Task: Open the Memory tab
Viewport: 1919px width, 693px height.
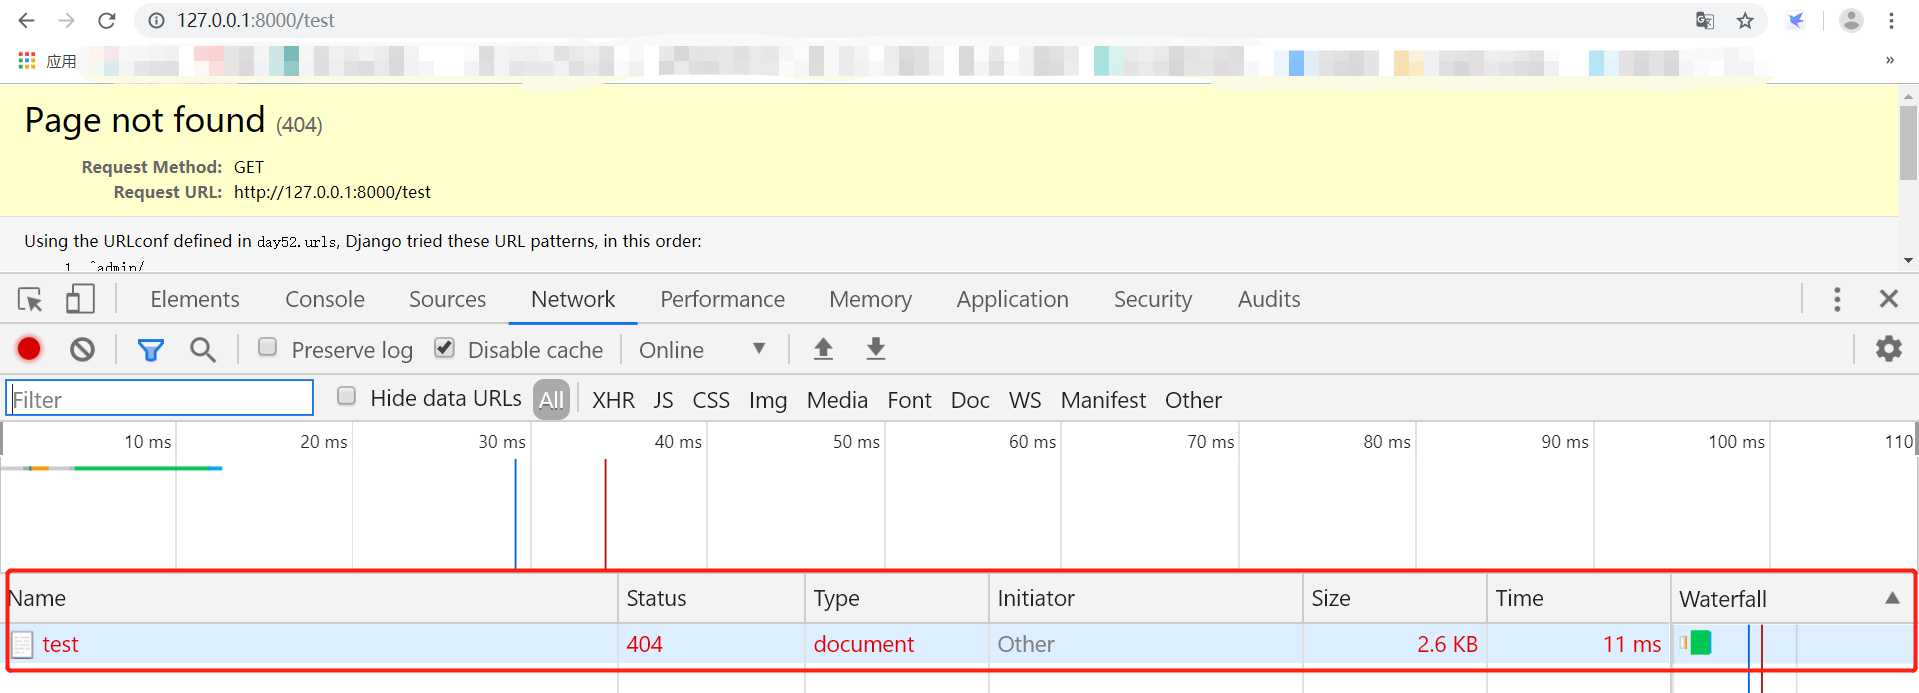Action: pyautogui.click(x=870, y=299)
